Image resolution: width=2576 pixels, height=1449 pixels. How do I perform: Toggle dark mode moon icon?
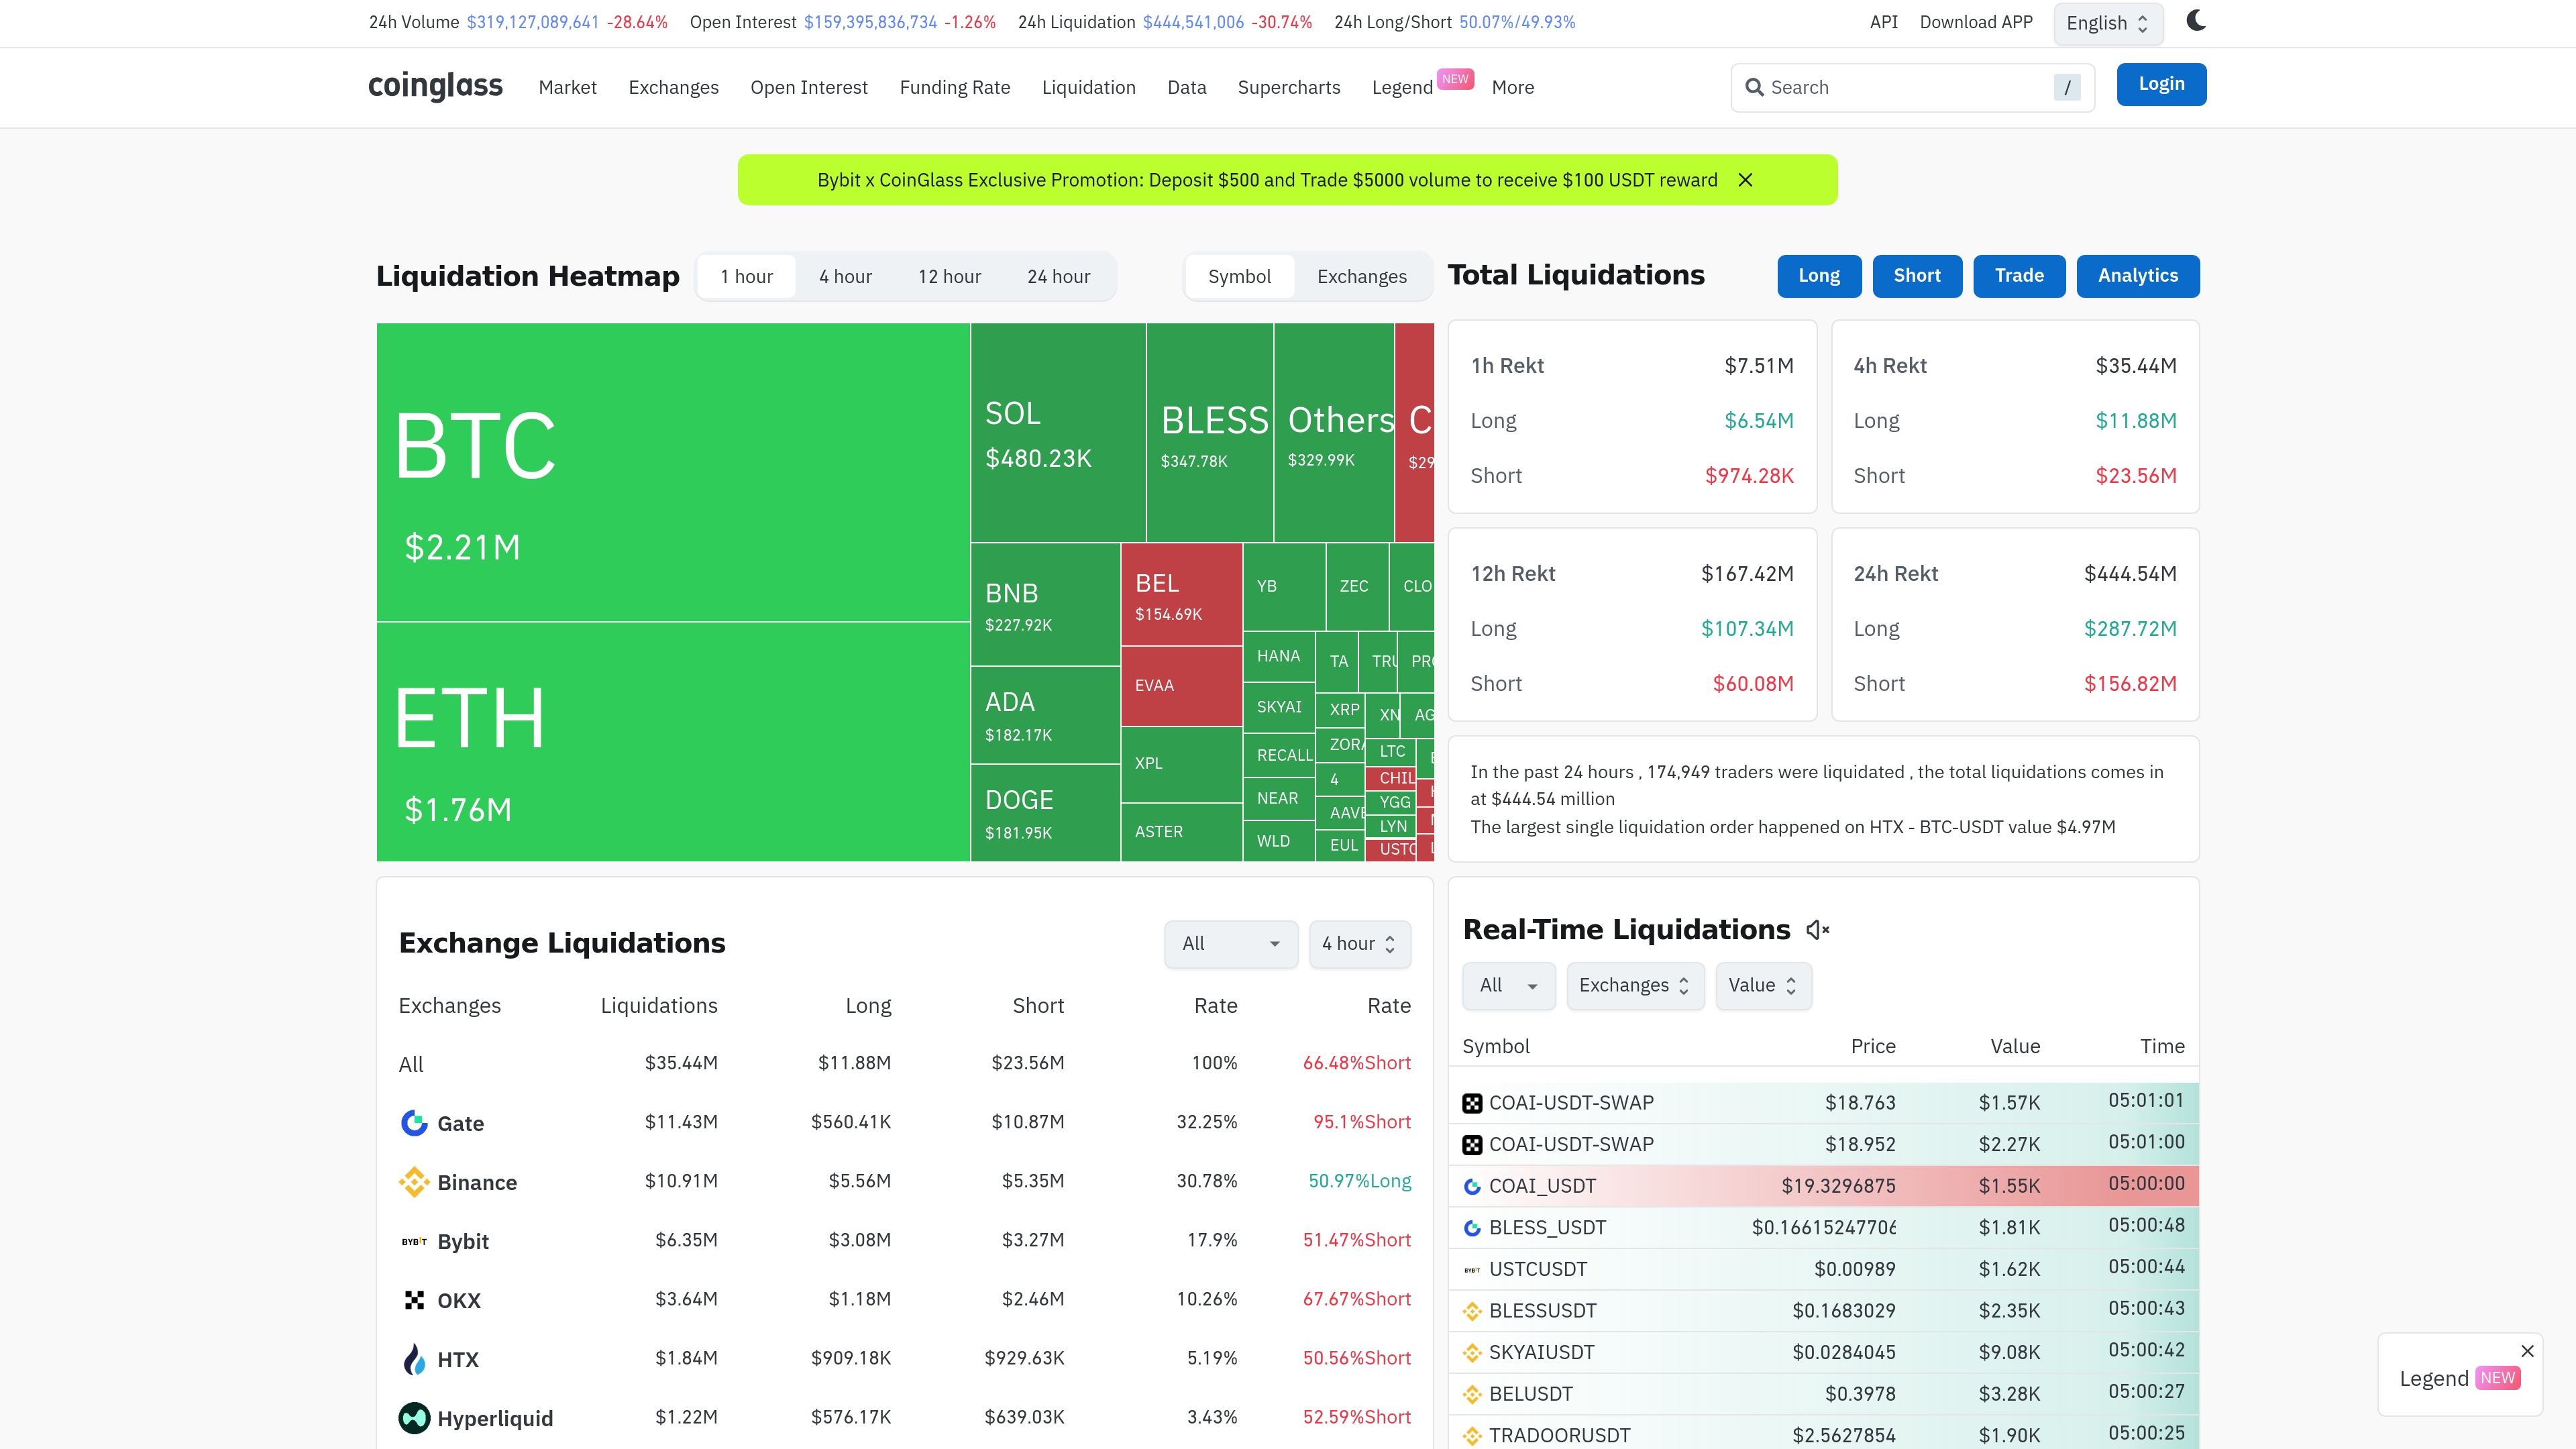coord(2195,21)
